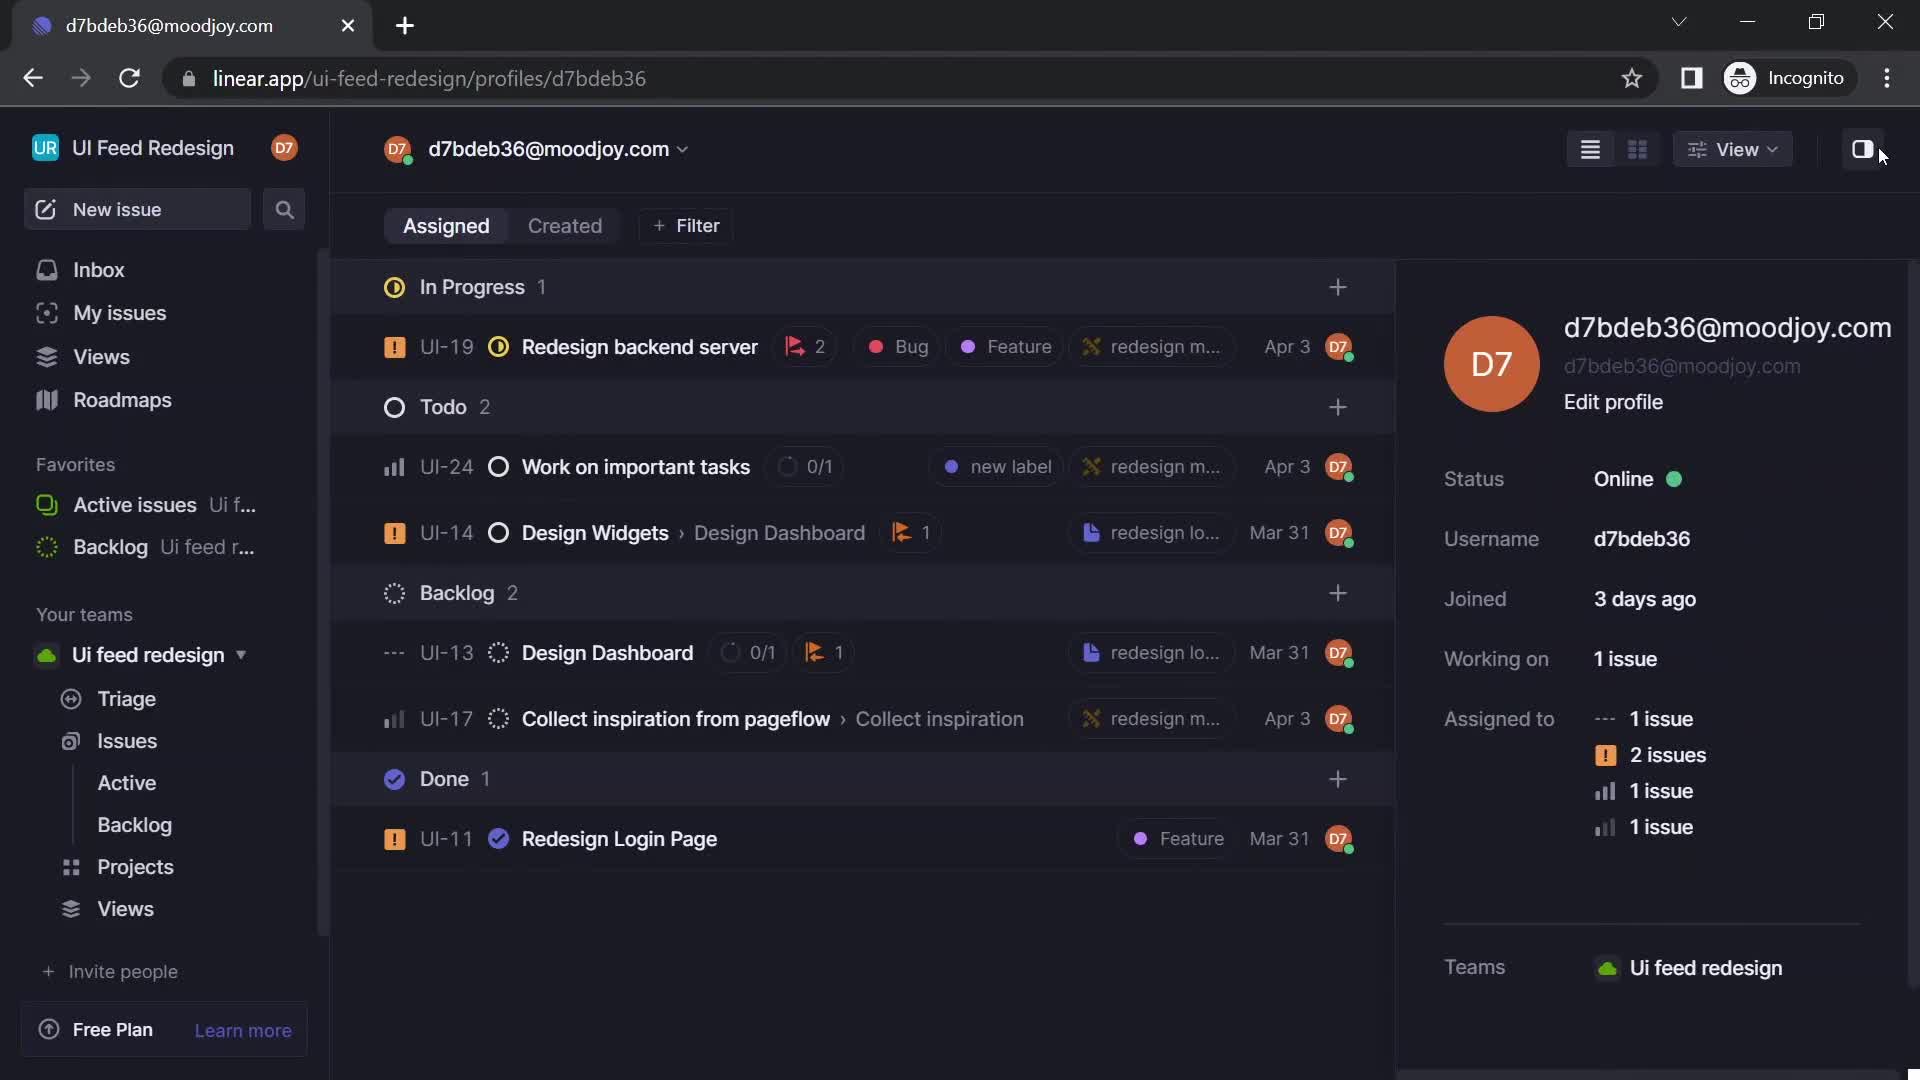This screenshot has height=1080, width=1920.
Task: Click Redesign Login Page issue
Action: coord(617,839)
